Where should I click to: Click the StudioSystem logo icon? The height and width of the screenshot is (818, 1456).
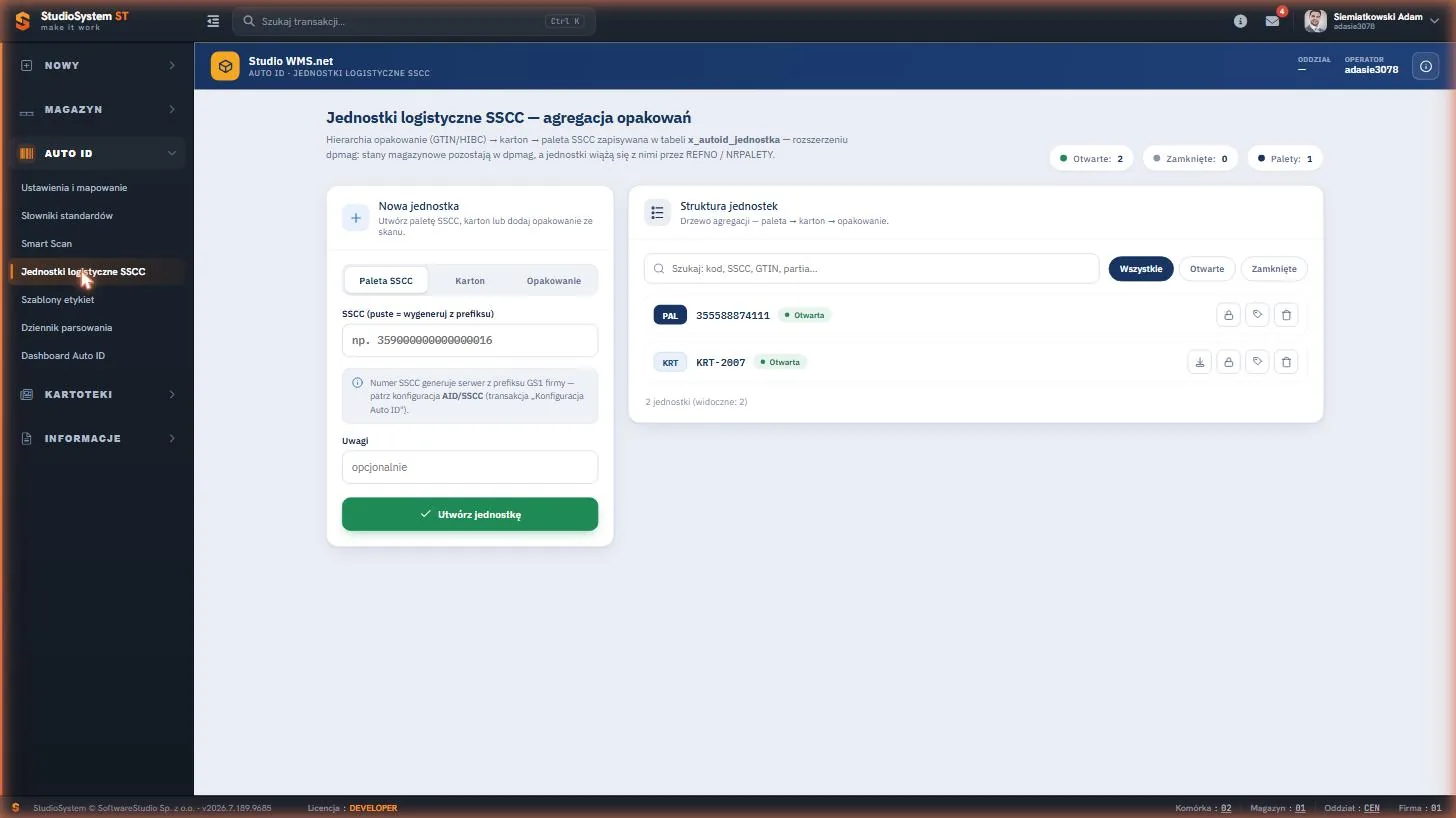[x=22, y=21]
